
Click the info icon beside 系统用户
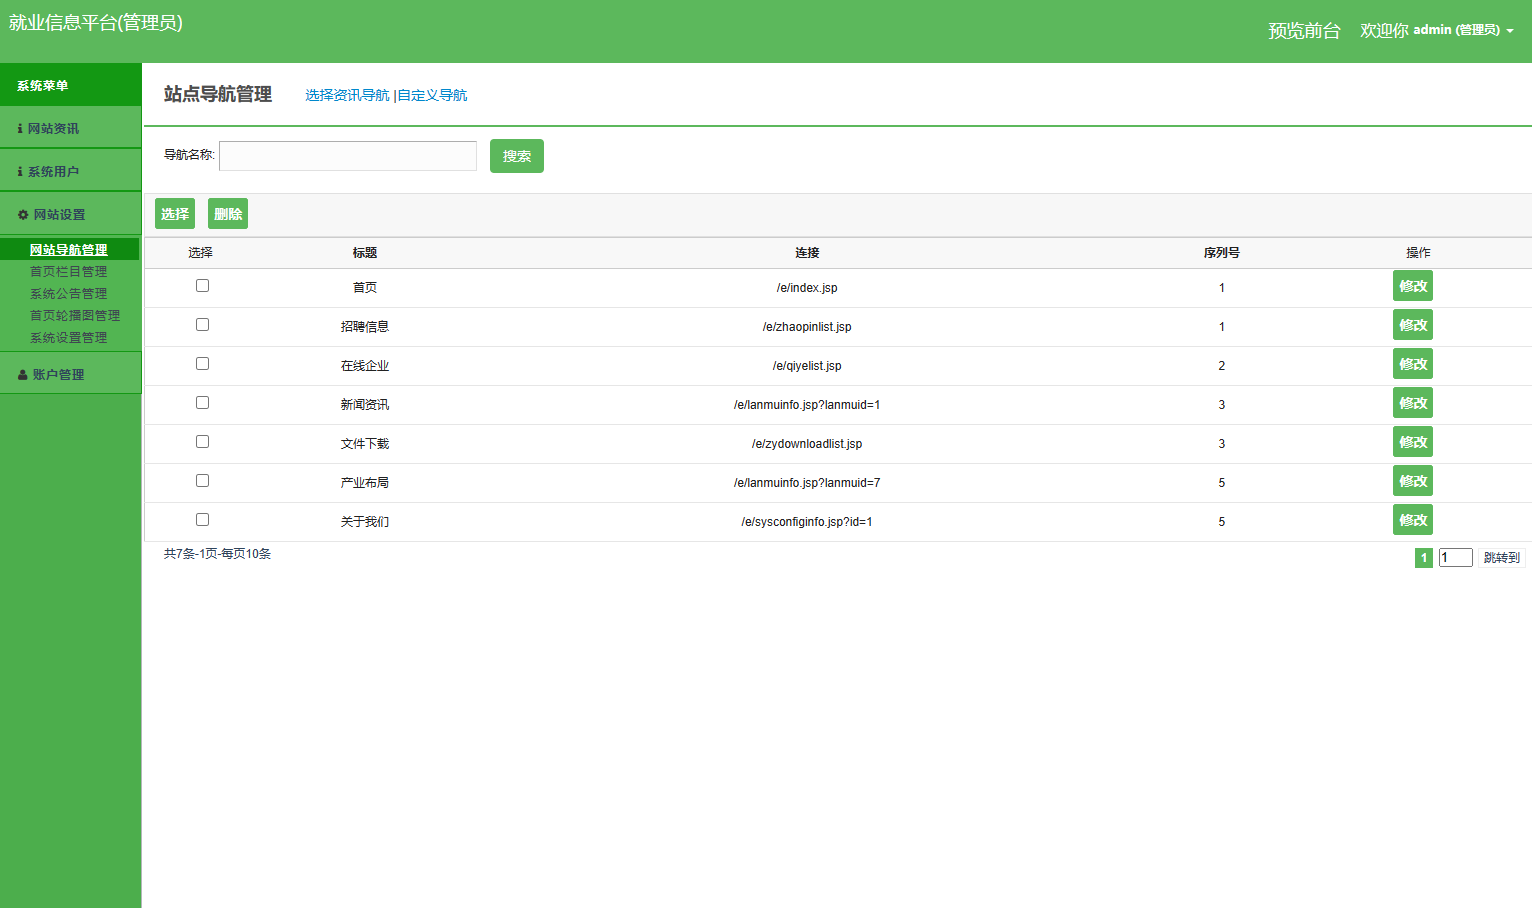(20, 172)
